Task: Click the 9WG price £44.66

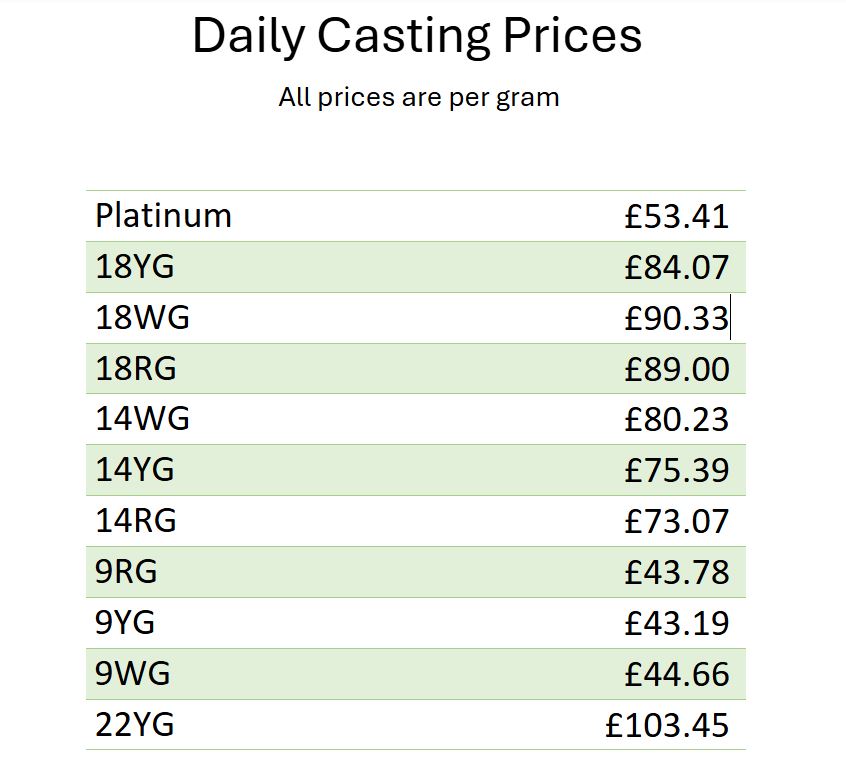Action: click(x=677, y=674)
